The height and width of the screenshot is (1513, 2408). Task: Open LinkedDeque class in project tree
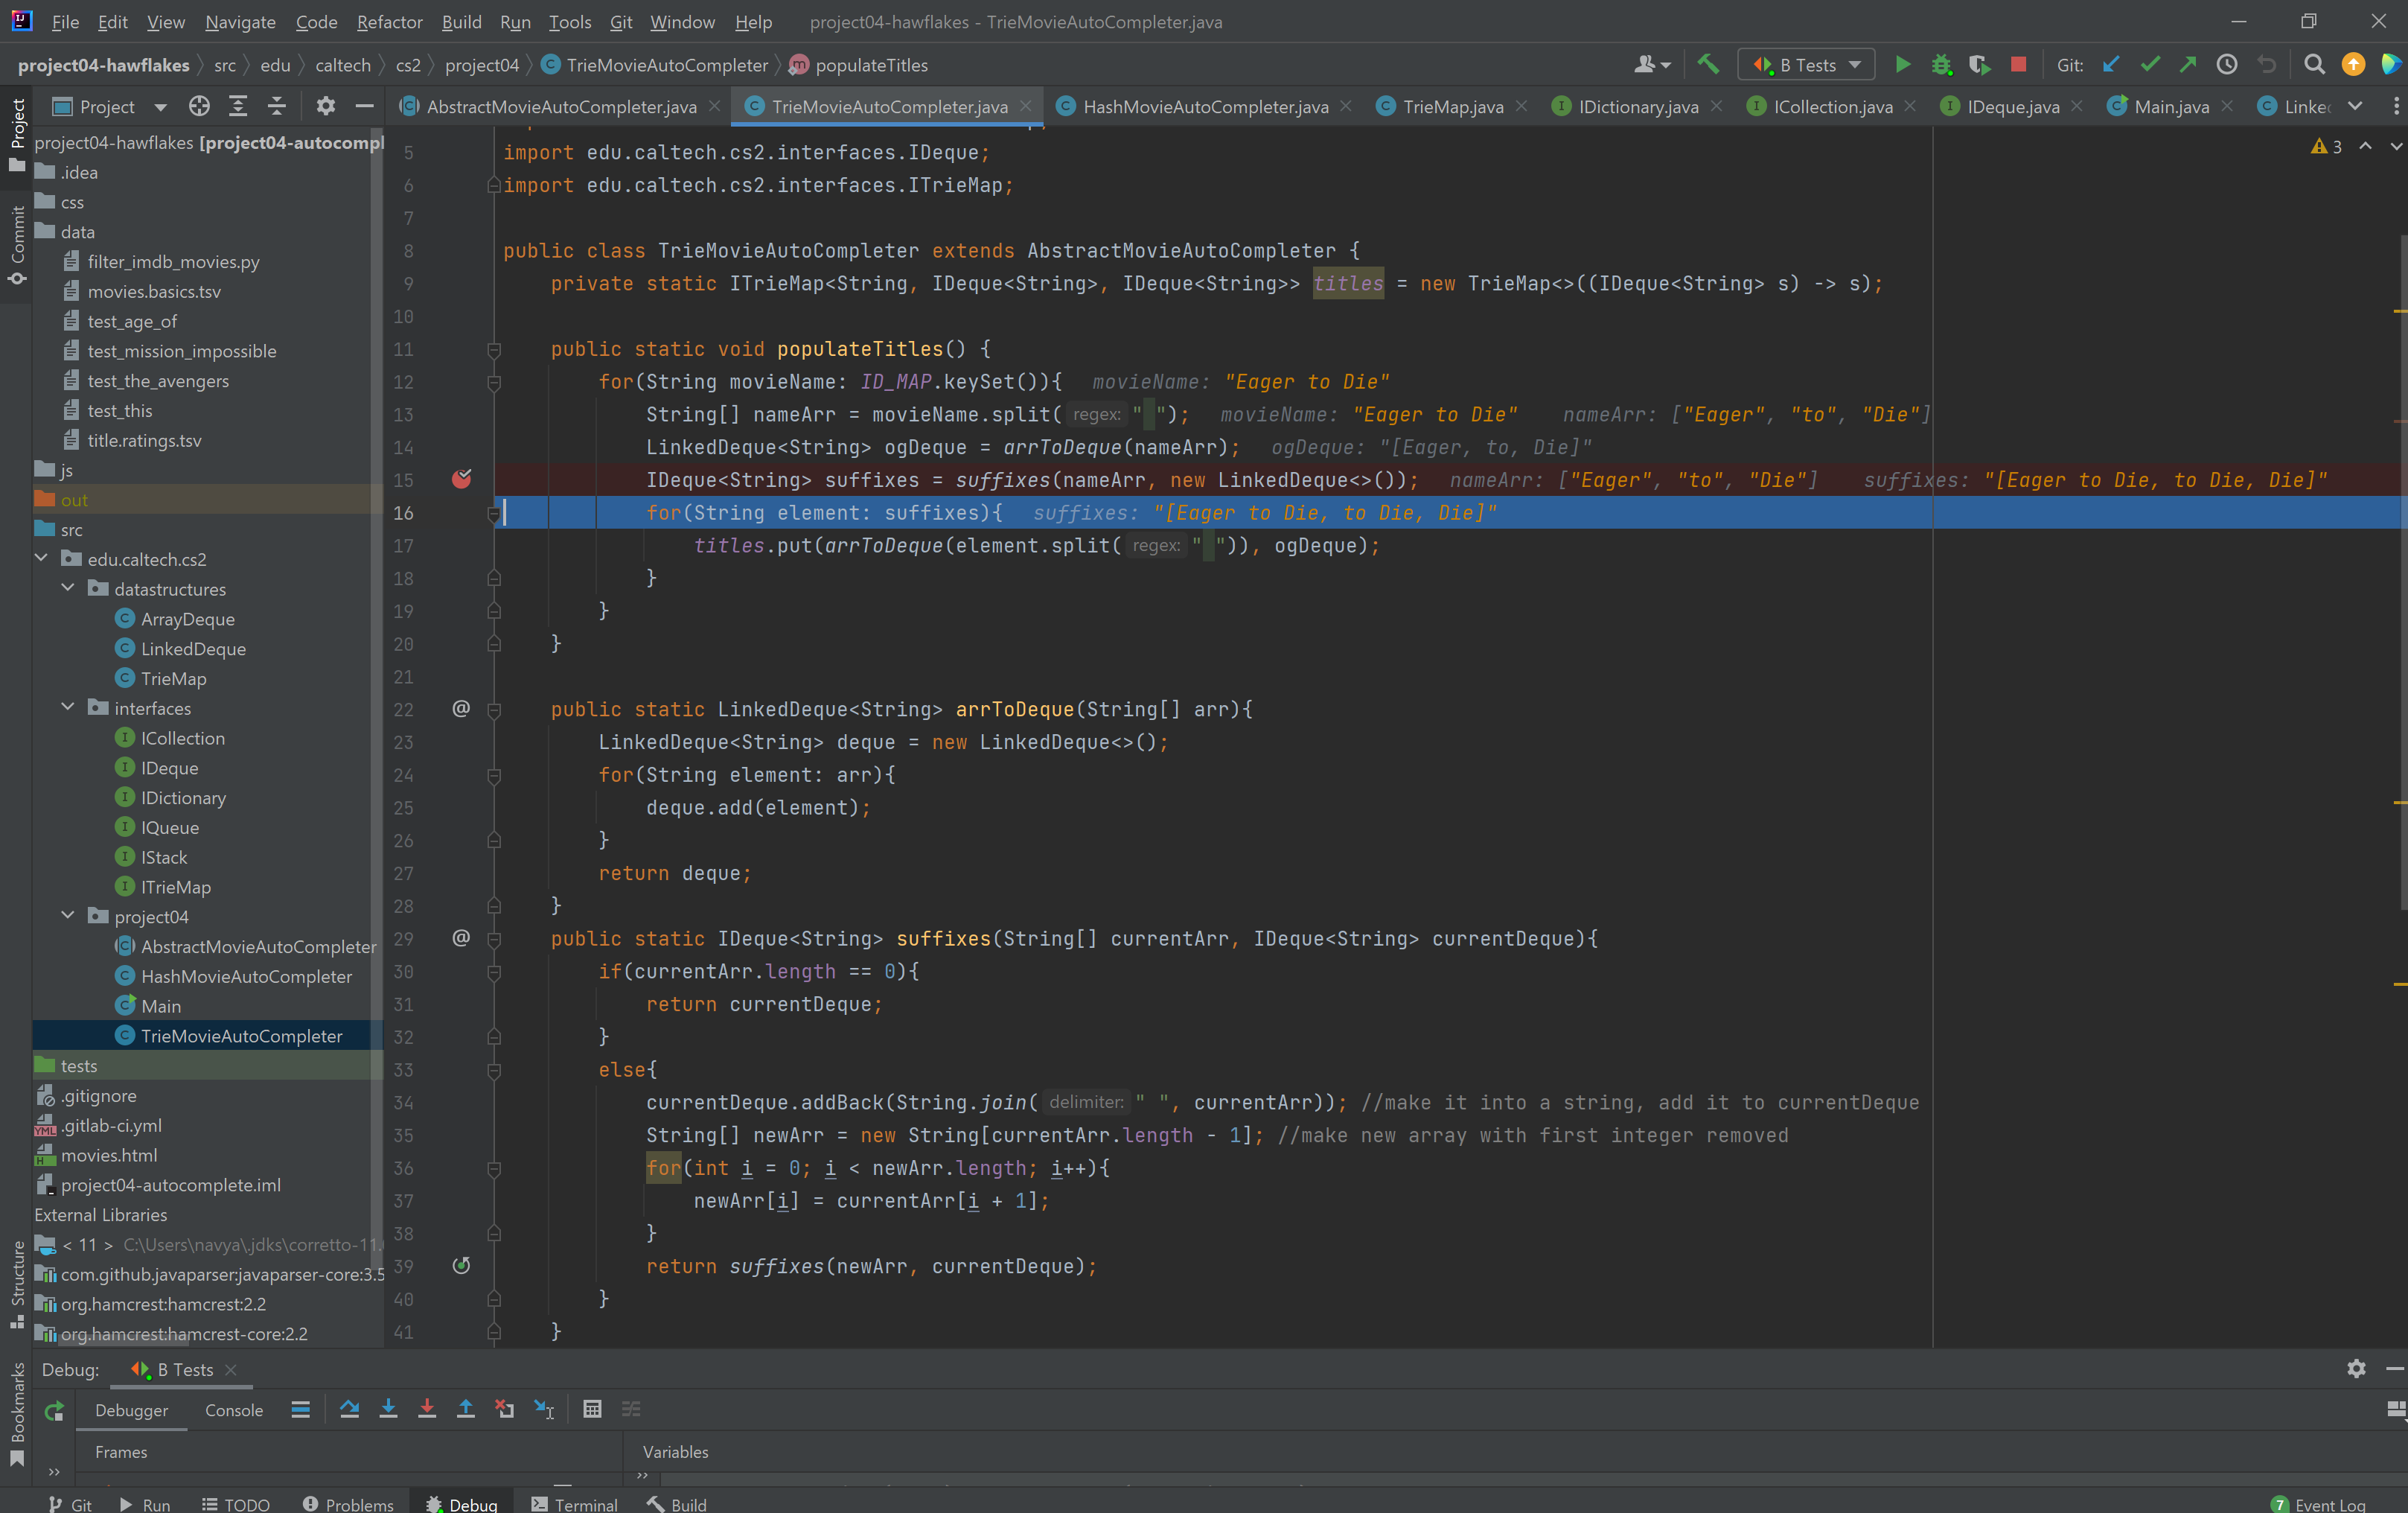pos(193,649)
